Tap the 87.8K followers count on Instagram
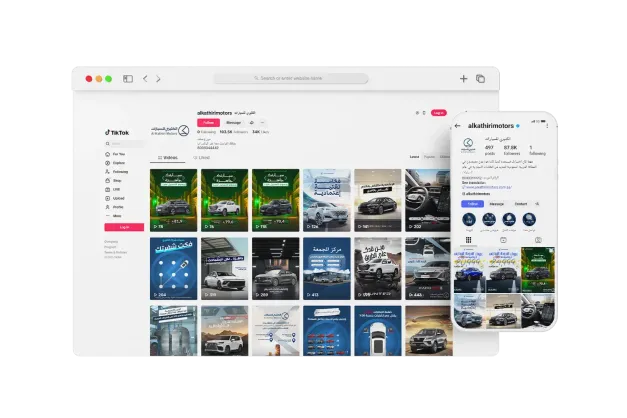 click(x=512, y=150)
